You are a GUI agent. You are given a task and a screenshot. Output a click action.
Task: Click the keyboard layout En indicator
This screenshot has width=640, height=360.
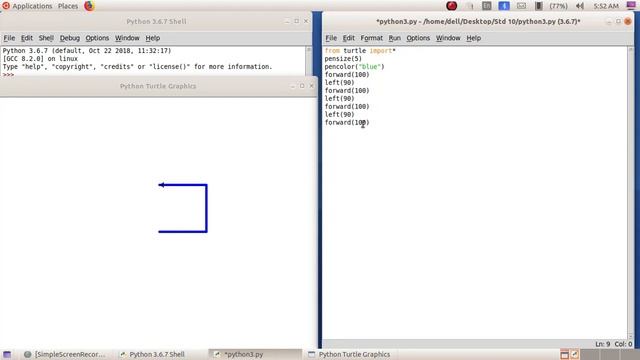click(487, 6)
